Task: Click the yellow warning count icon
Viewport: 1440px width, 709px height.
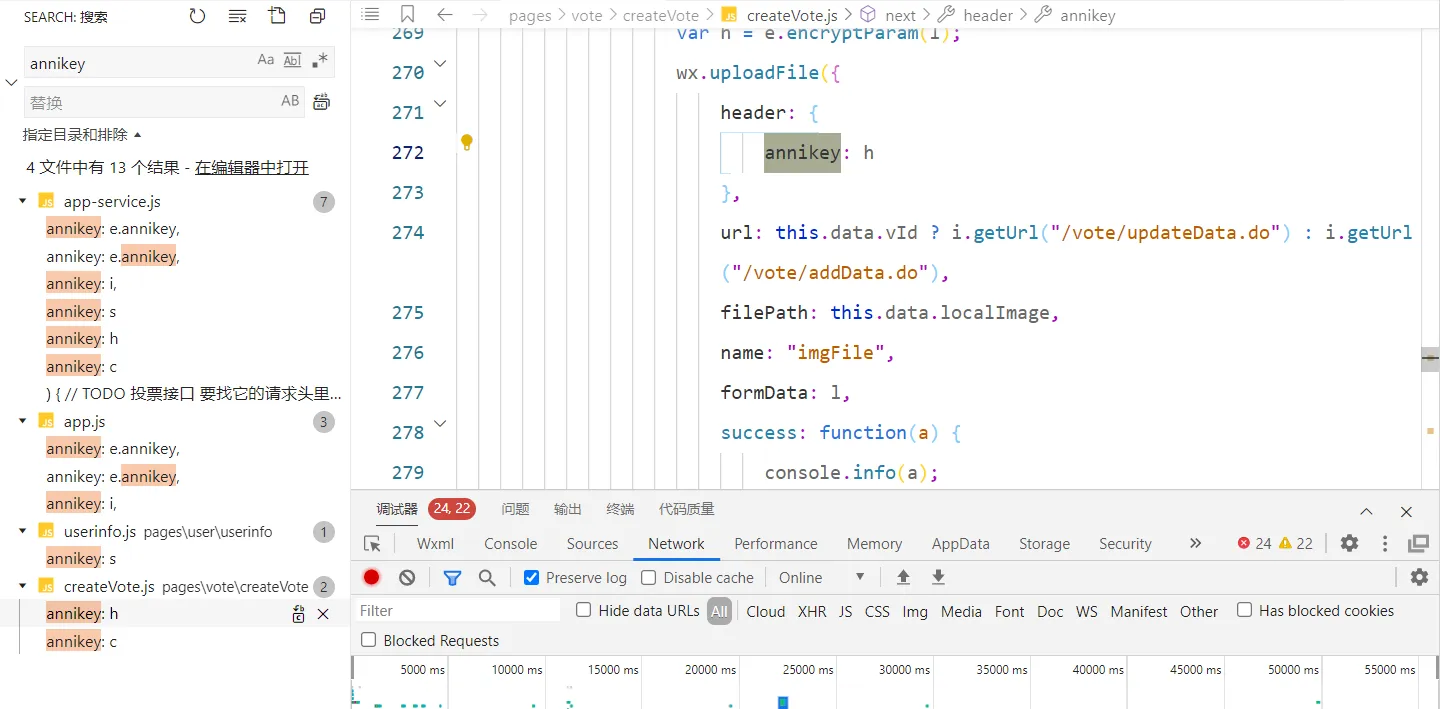Action: pyautogui.click(x=1285, y=543)
